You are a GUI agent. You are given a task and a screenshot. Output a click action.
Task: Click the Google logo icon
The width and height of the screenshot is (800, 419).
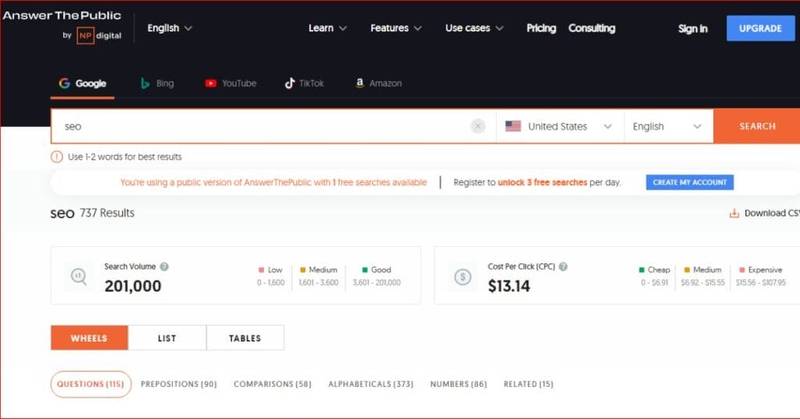[64, 83]
